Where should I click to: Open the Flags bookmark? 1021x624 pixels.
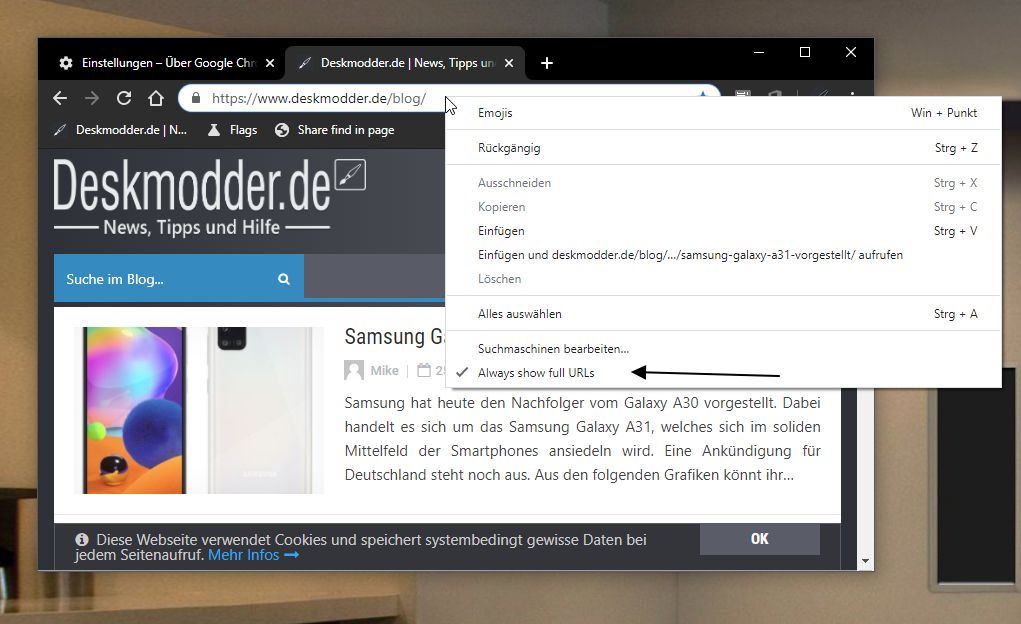coord(232,130)
